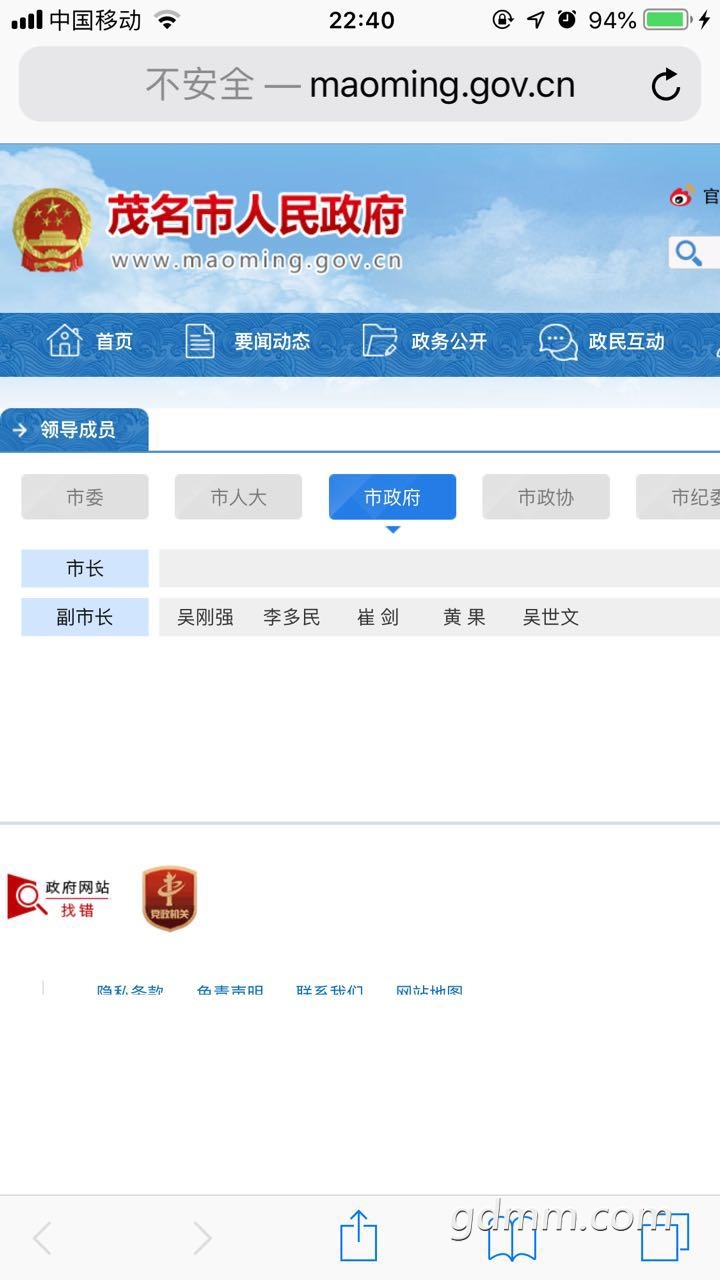Open vice mayor 吴刚强 profile link
720x1280 pixels.
[205, 618]
